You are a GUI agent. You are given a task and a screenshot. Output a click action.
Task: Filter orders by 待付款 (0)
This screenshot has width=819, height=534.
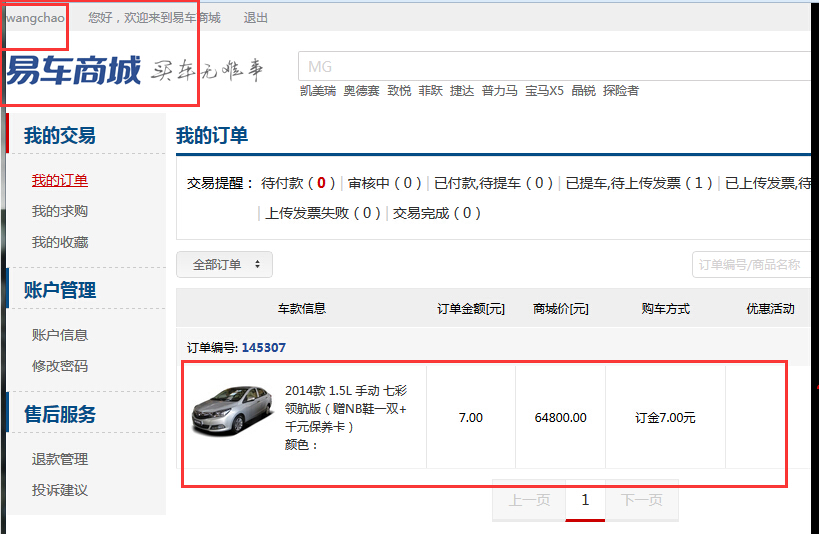click(298, 183)
